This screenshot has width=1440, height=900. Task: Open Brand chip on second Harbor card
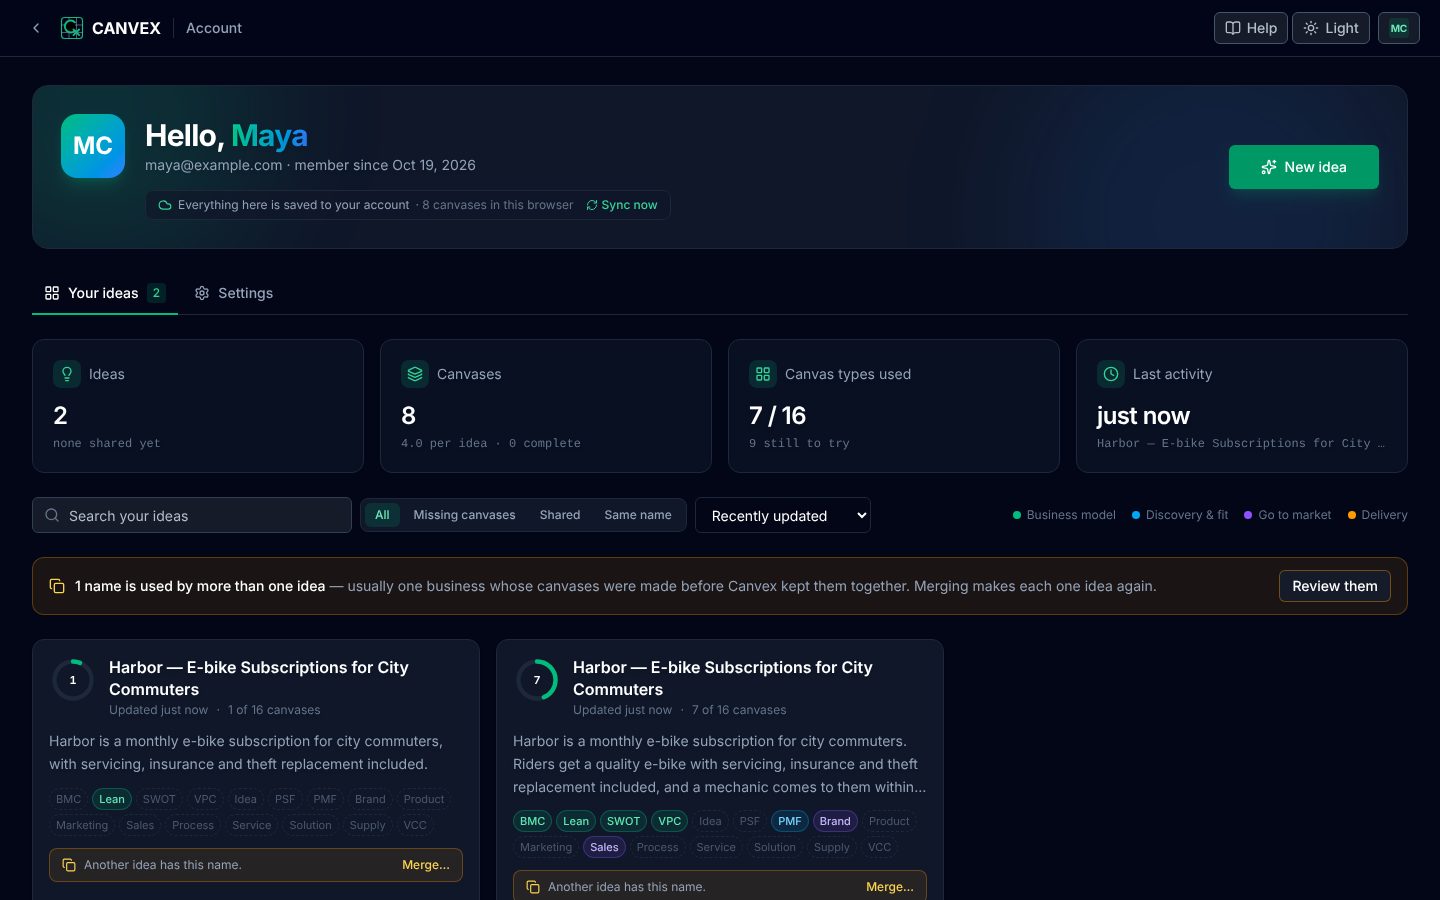point(835,821)
